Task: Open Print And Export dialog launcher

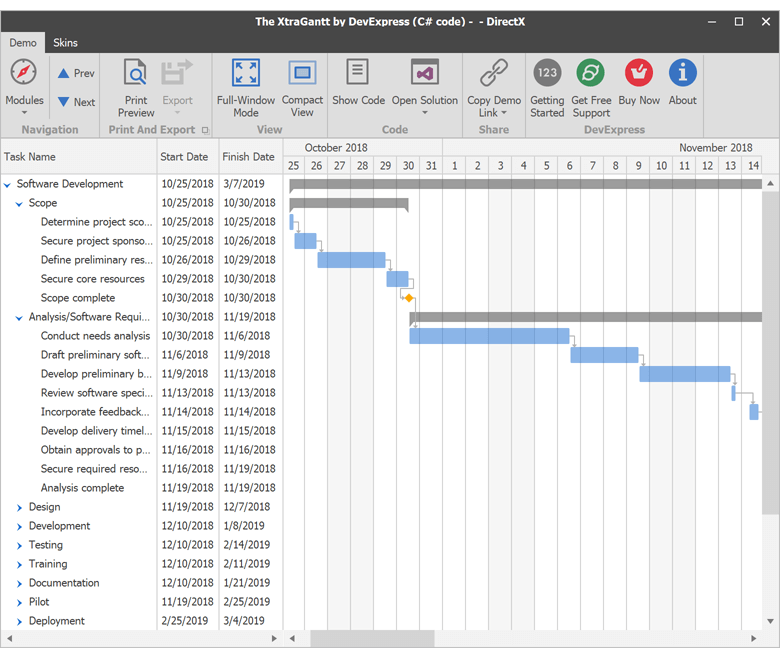Action: [205, 130]
